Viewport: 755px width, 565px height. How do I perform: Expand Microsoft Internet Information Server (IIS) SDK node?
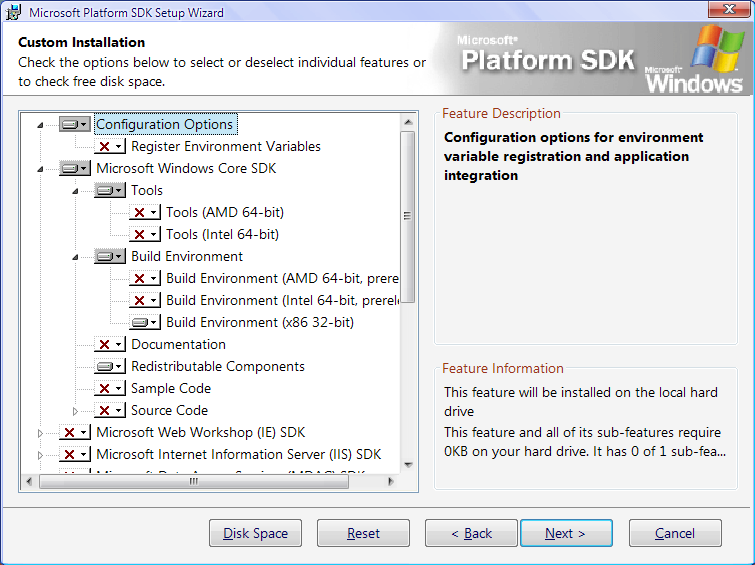(x=40, y=455)
